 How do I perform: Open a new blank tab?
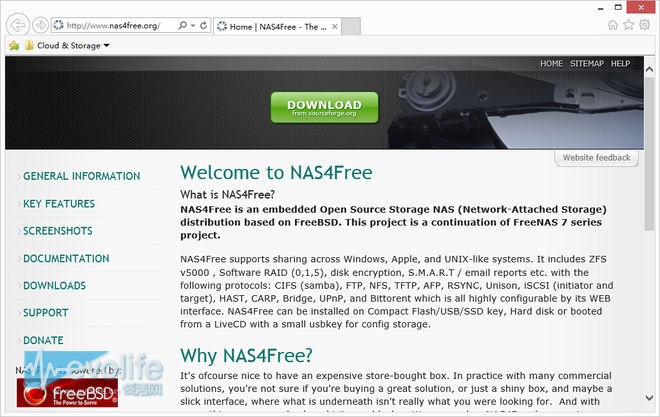pos(351,27)
